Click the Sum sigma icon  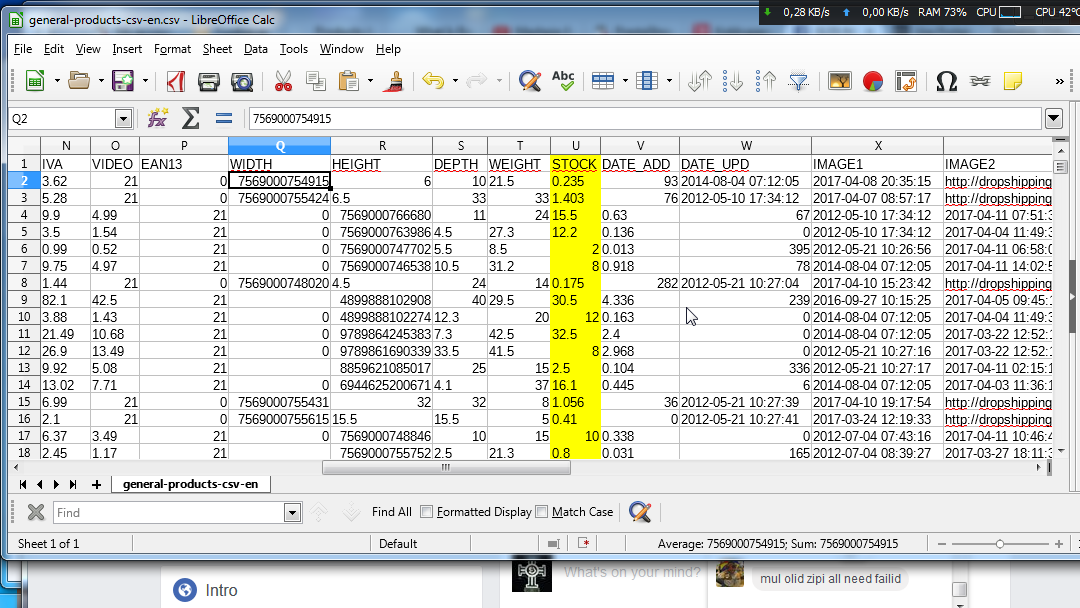[x=190, y=119]
